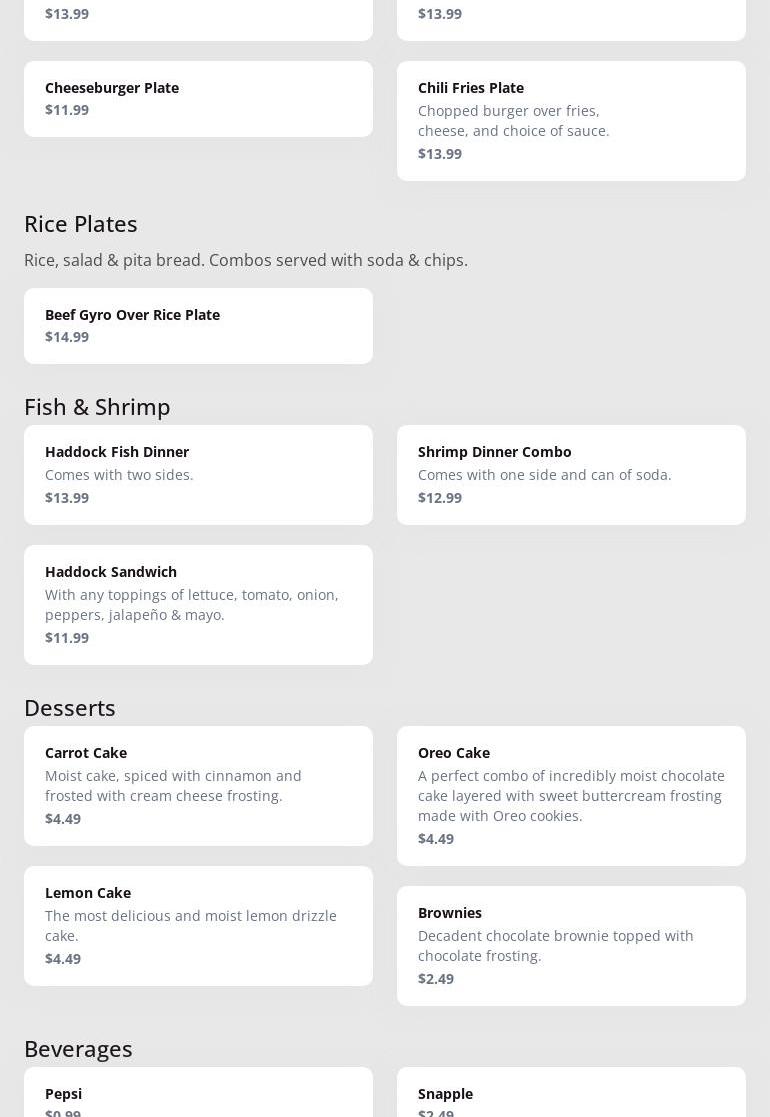The height and width of the screenshot is (1117, 770).
Task: Click the Beverages section heading
Action: click(78, 1049)
